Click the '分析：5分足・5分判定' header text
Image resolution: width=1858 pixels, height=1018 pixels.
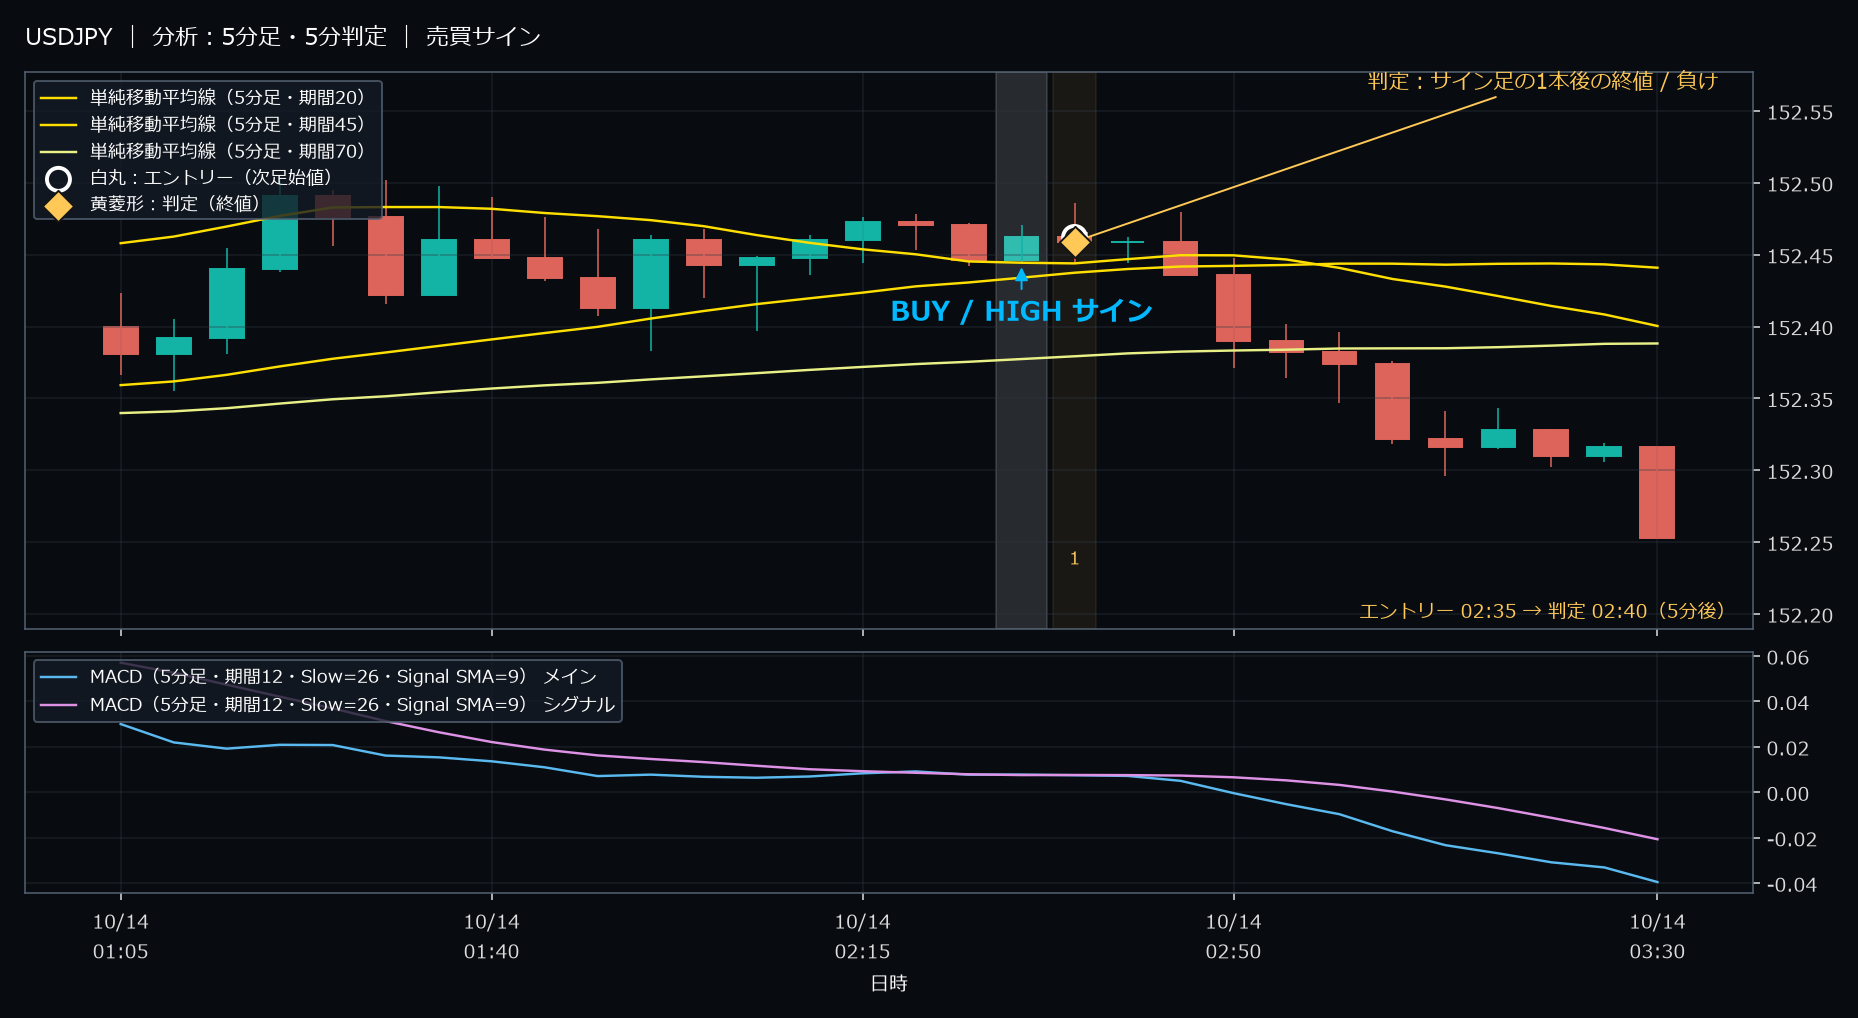[x=269, y=37]
